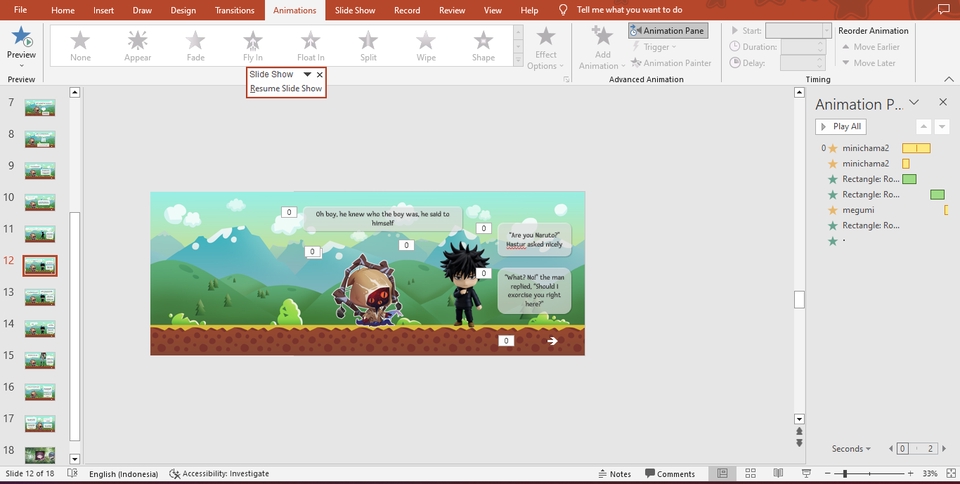Expand the animation gallery More arrow
Screen dimensions: 960x484
coord(518,61)
